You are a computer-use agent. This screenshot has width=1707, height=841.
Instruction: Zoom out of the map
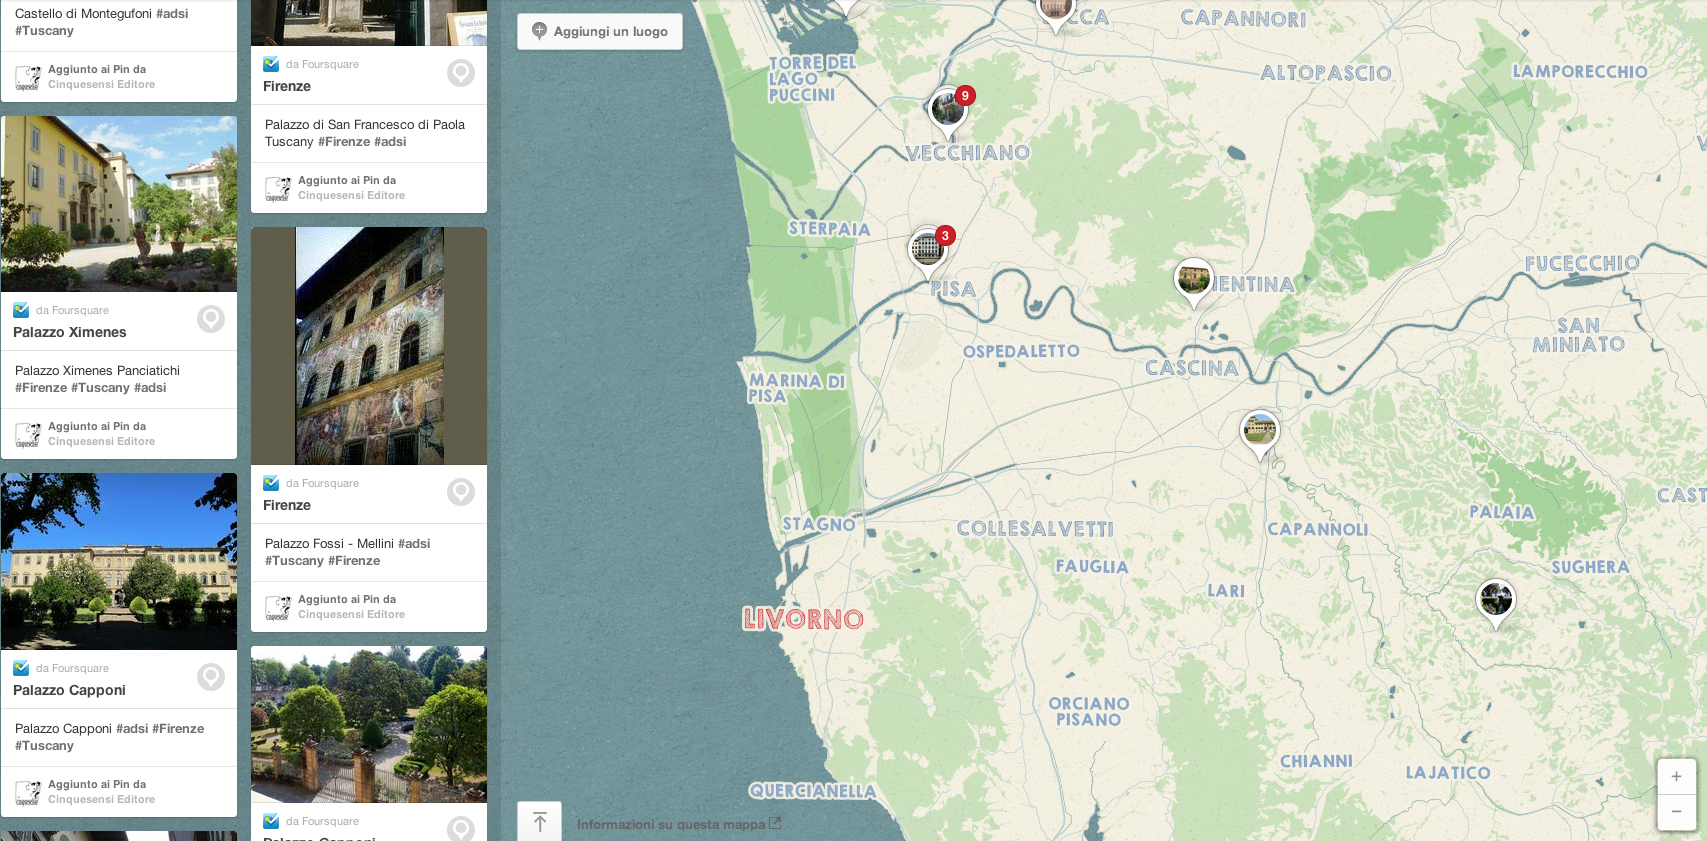coord(1676,811)
